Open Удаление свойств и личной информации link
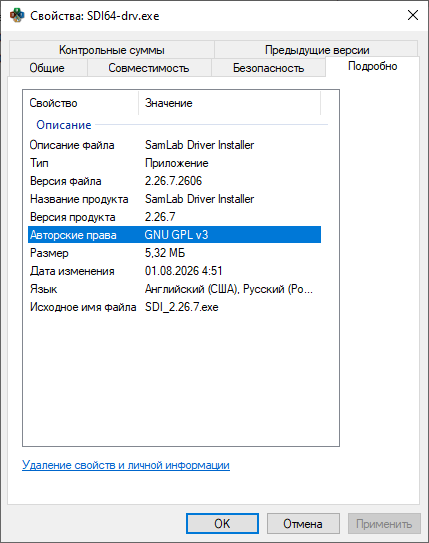This screenshot has height=543, width=429. pos(126,465)
